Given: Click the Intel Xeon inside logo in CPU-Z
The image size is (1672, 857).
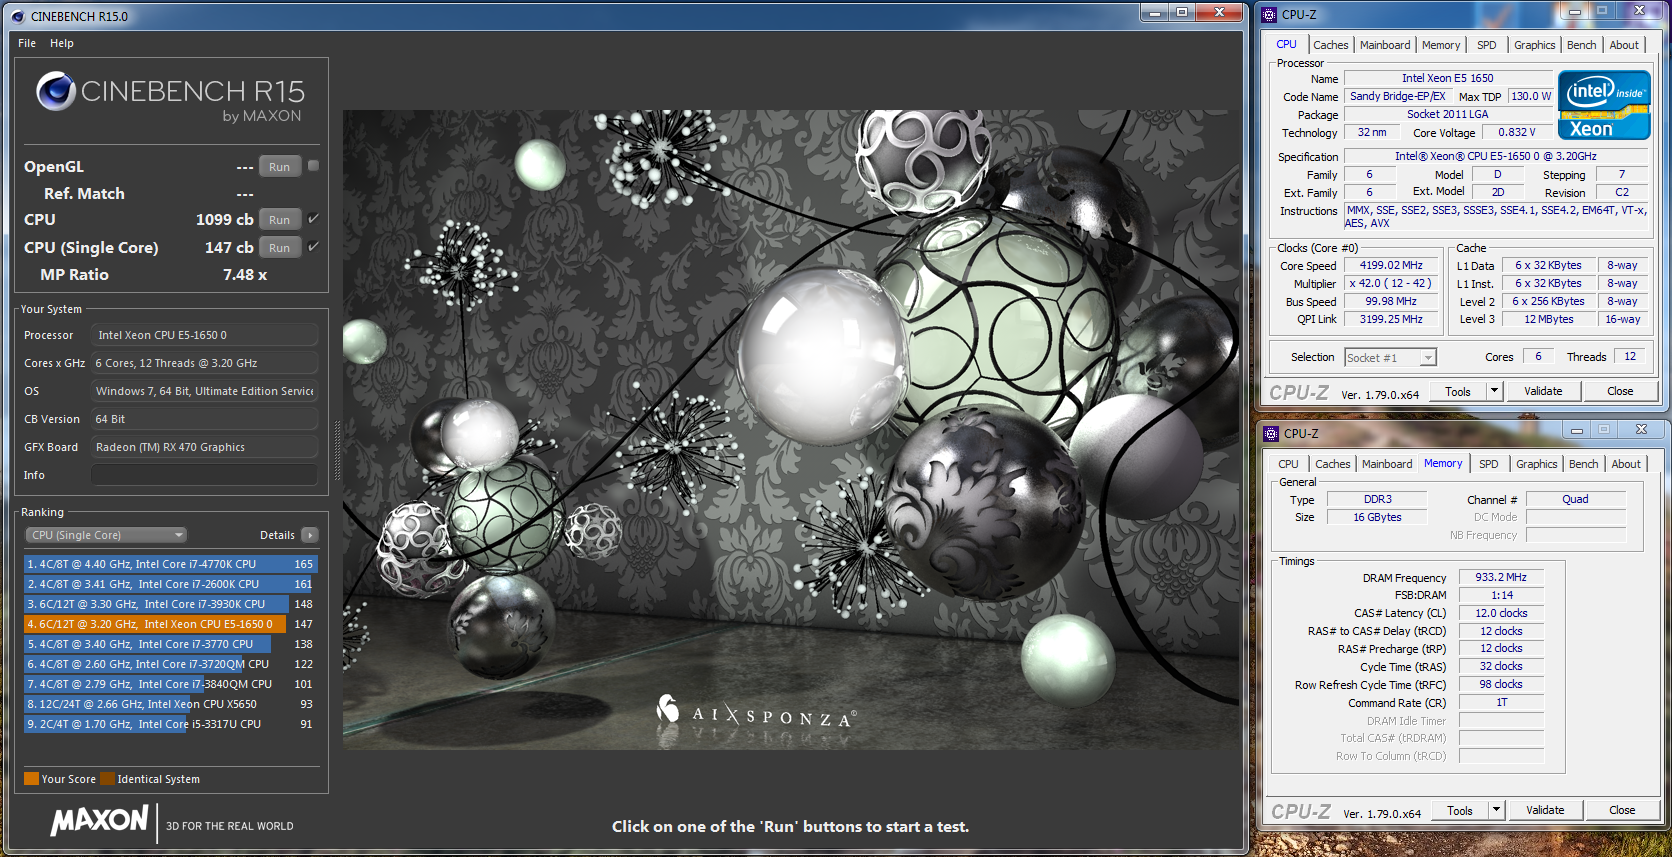Looking at the screenshot, I should point(1604,105).
